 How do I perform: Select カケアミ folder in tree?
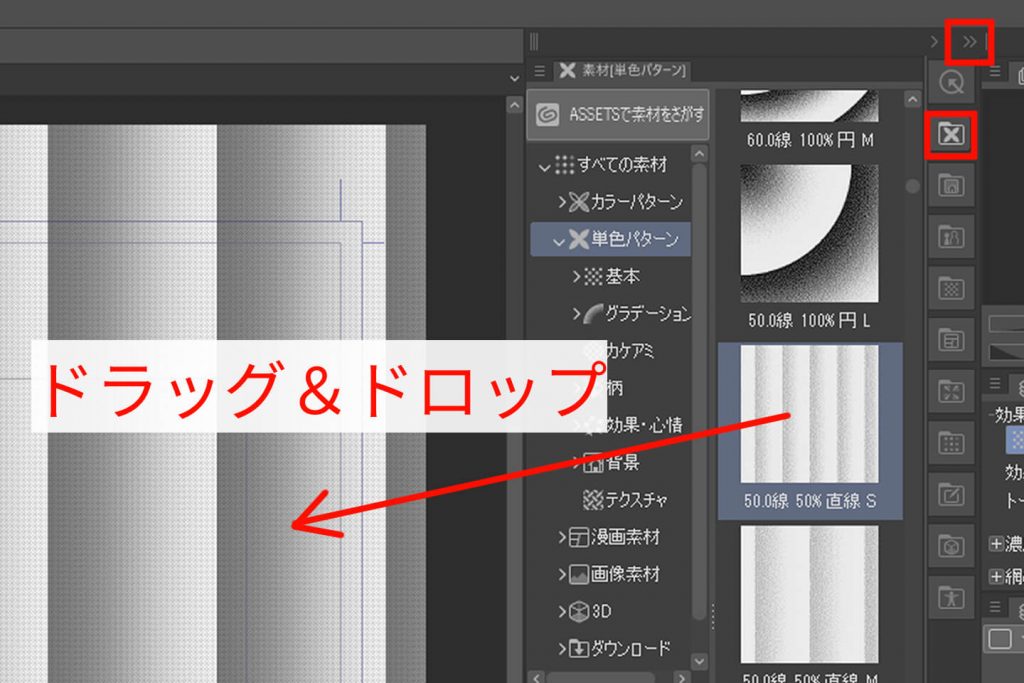[x=630, y=351]
